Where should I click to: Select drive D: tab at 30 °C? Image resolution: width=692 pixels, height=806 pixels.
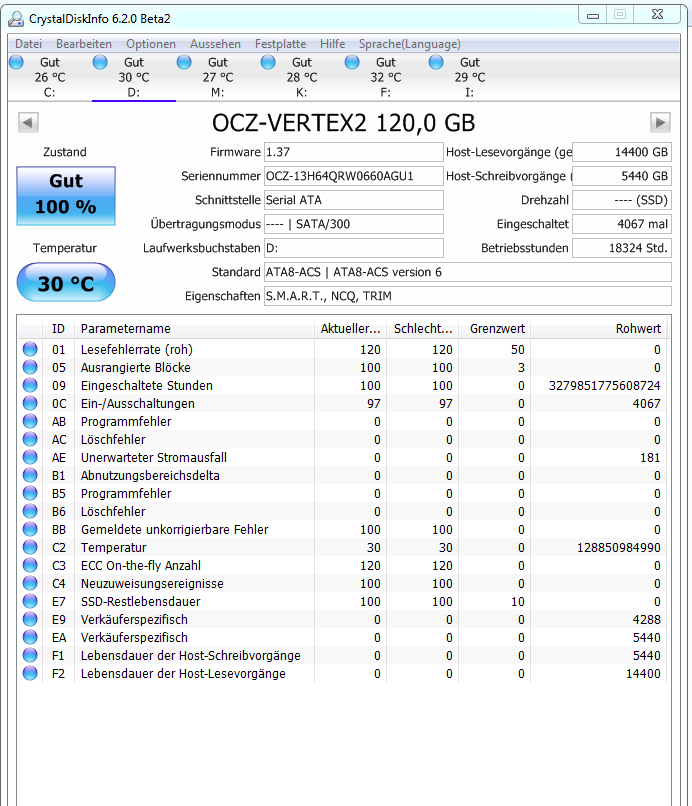[x=134, y=77]
